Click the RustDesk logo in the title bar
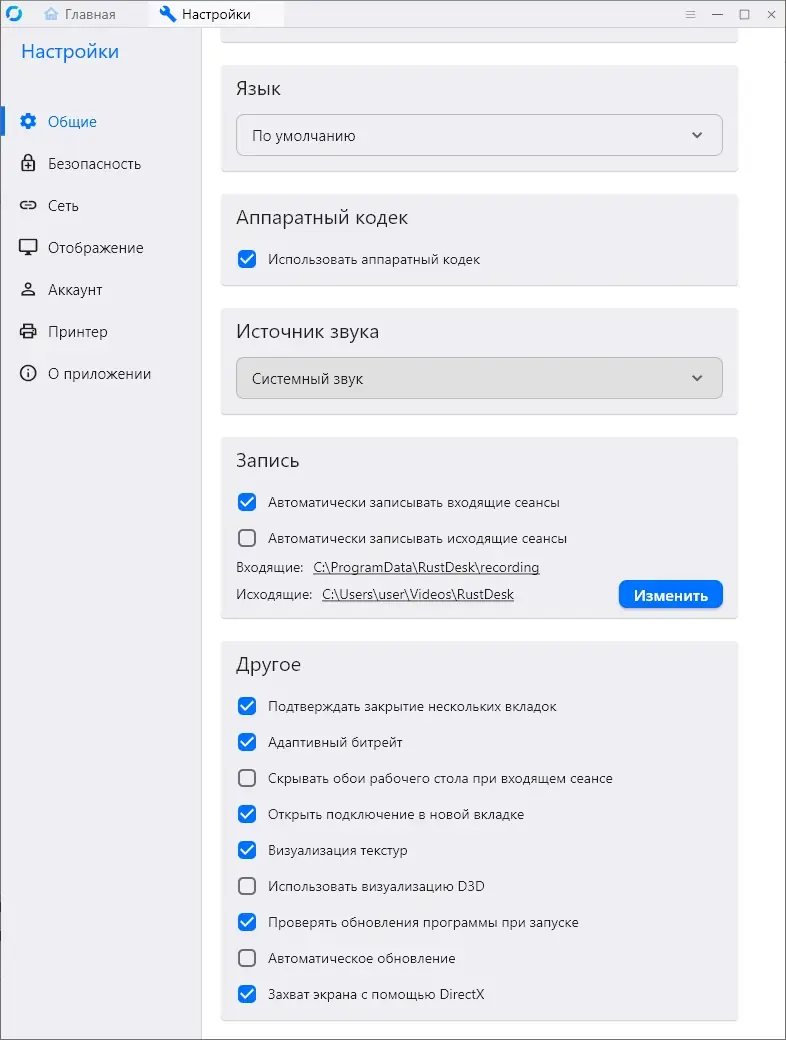 click(14, 14)
